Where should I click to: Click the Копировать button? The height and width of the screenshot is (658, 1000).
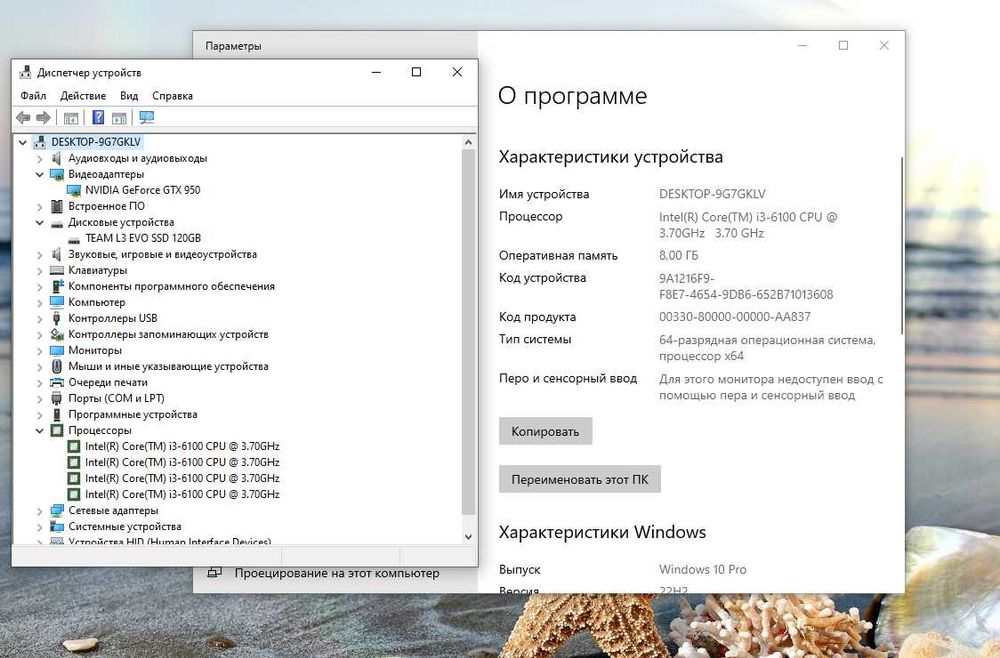[x=545, y=432]
